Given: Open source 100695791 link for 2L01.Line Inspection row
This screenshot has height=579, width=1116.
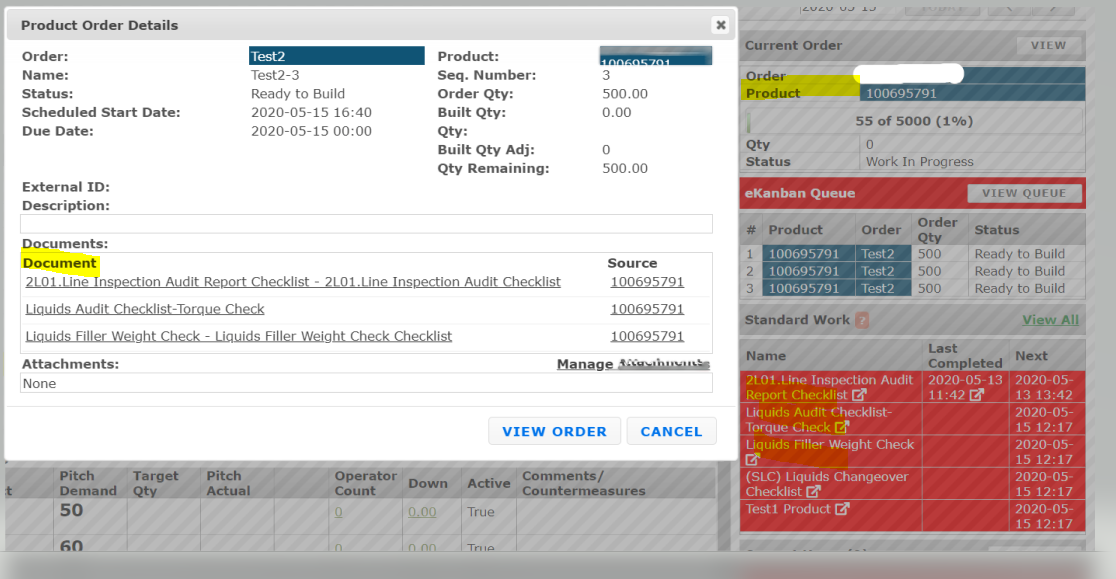Looking at the screenshot, I should 647,282.
